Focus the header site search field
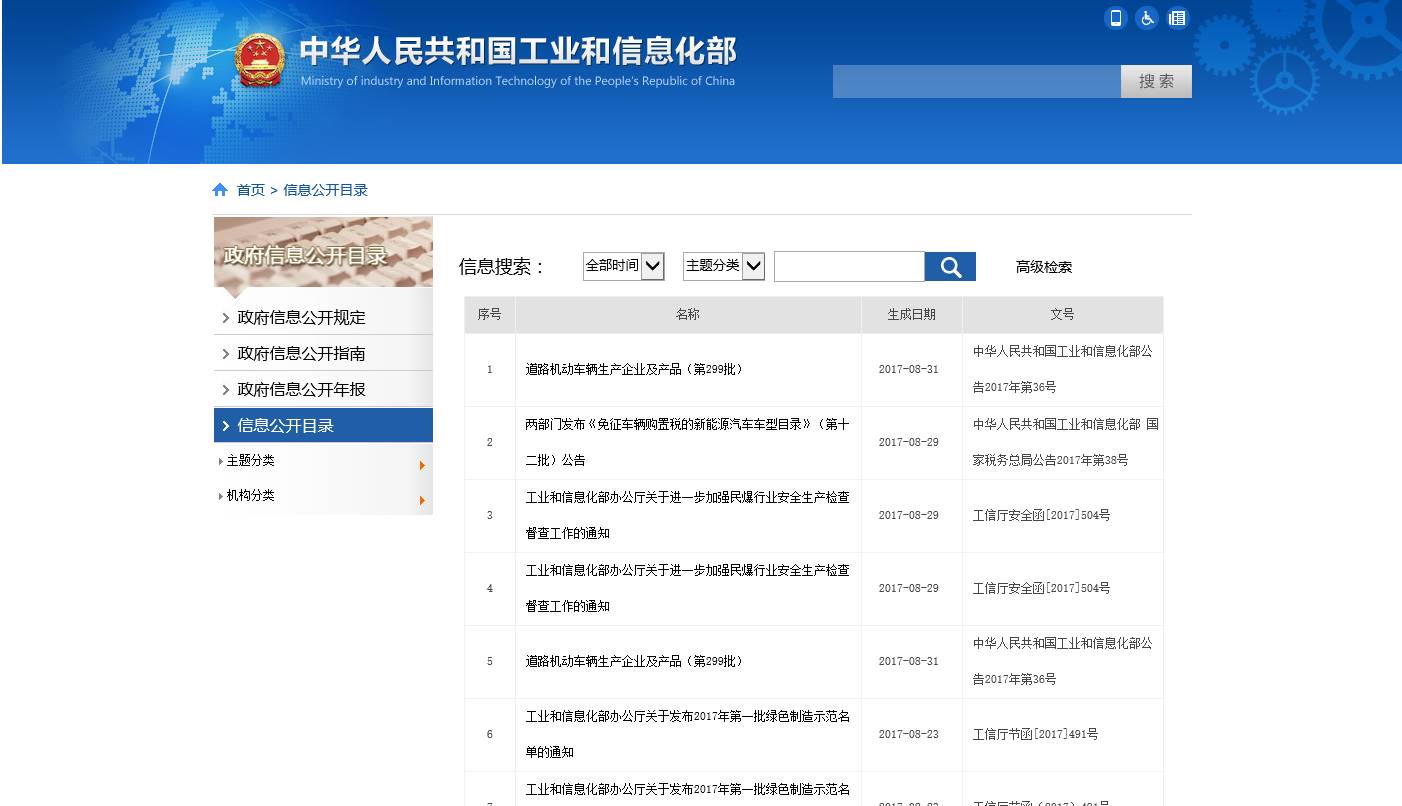The height and width of the screenshot is (806, 1402). click(976, 81)
